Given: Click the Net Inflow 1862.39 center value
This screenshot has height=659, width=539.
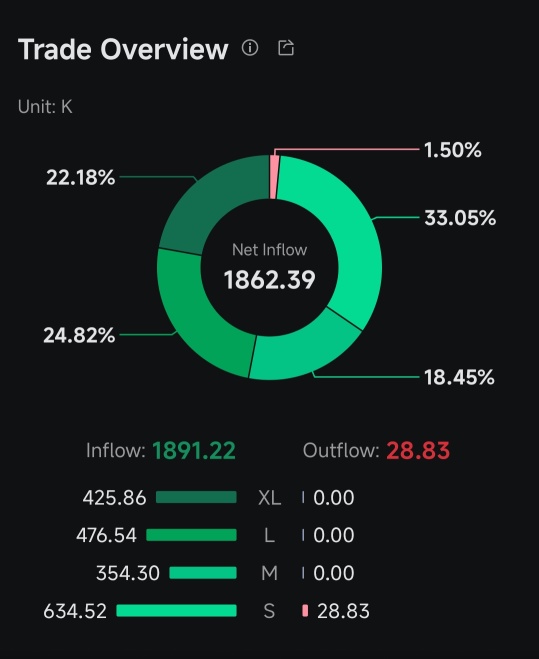Looking at the screenshot, I should [x=270, y=279].
